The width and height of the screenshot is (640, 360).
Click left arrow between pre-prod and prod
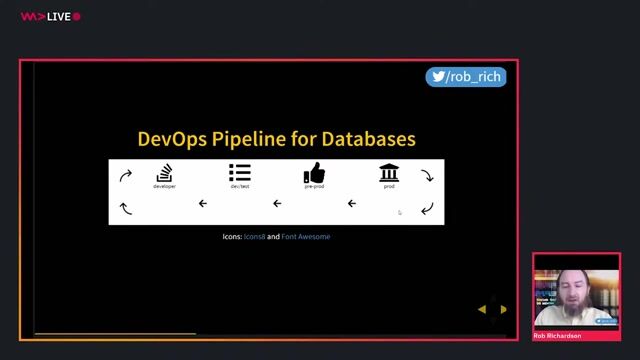[x=352, y=203]
